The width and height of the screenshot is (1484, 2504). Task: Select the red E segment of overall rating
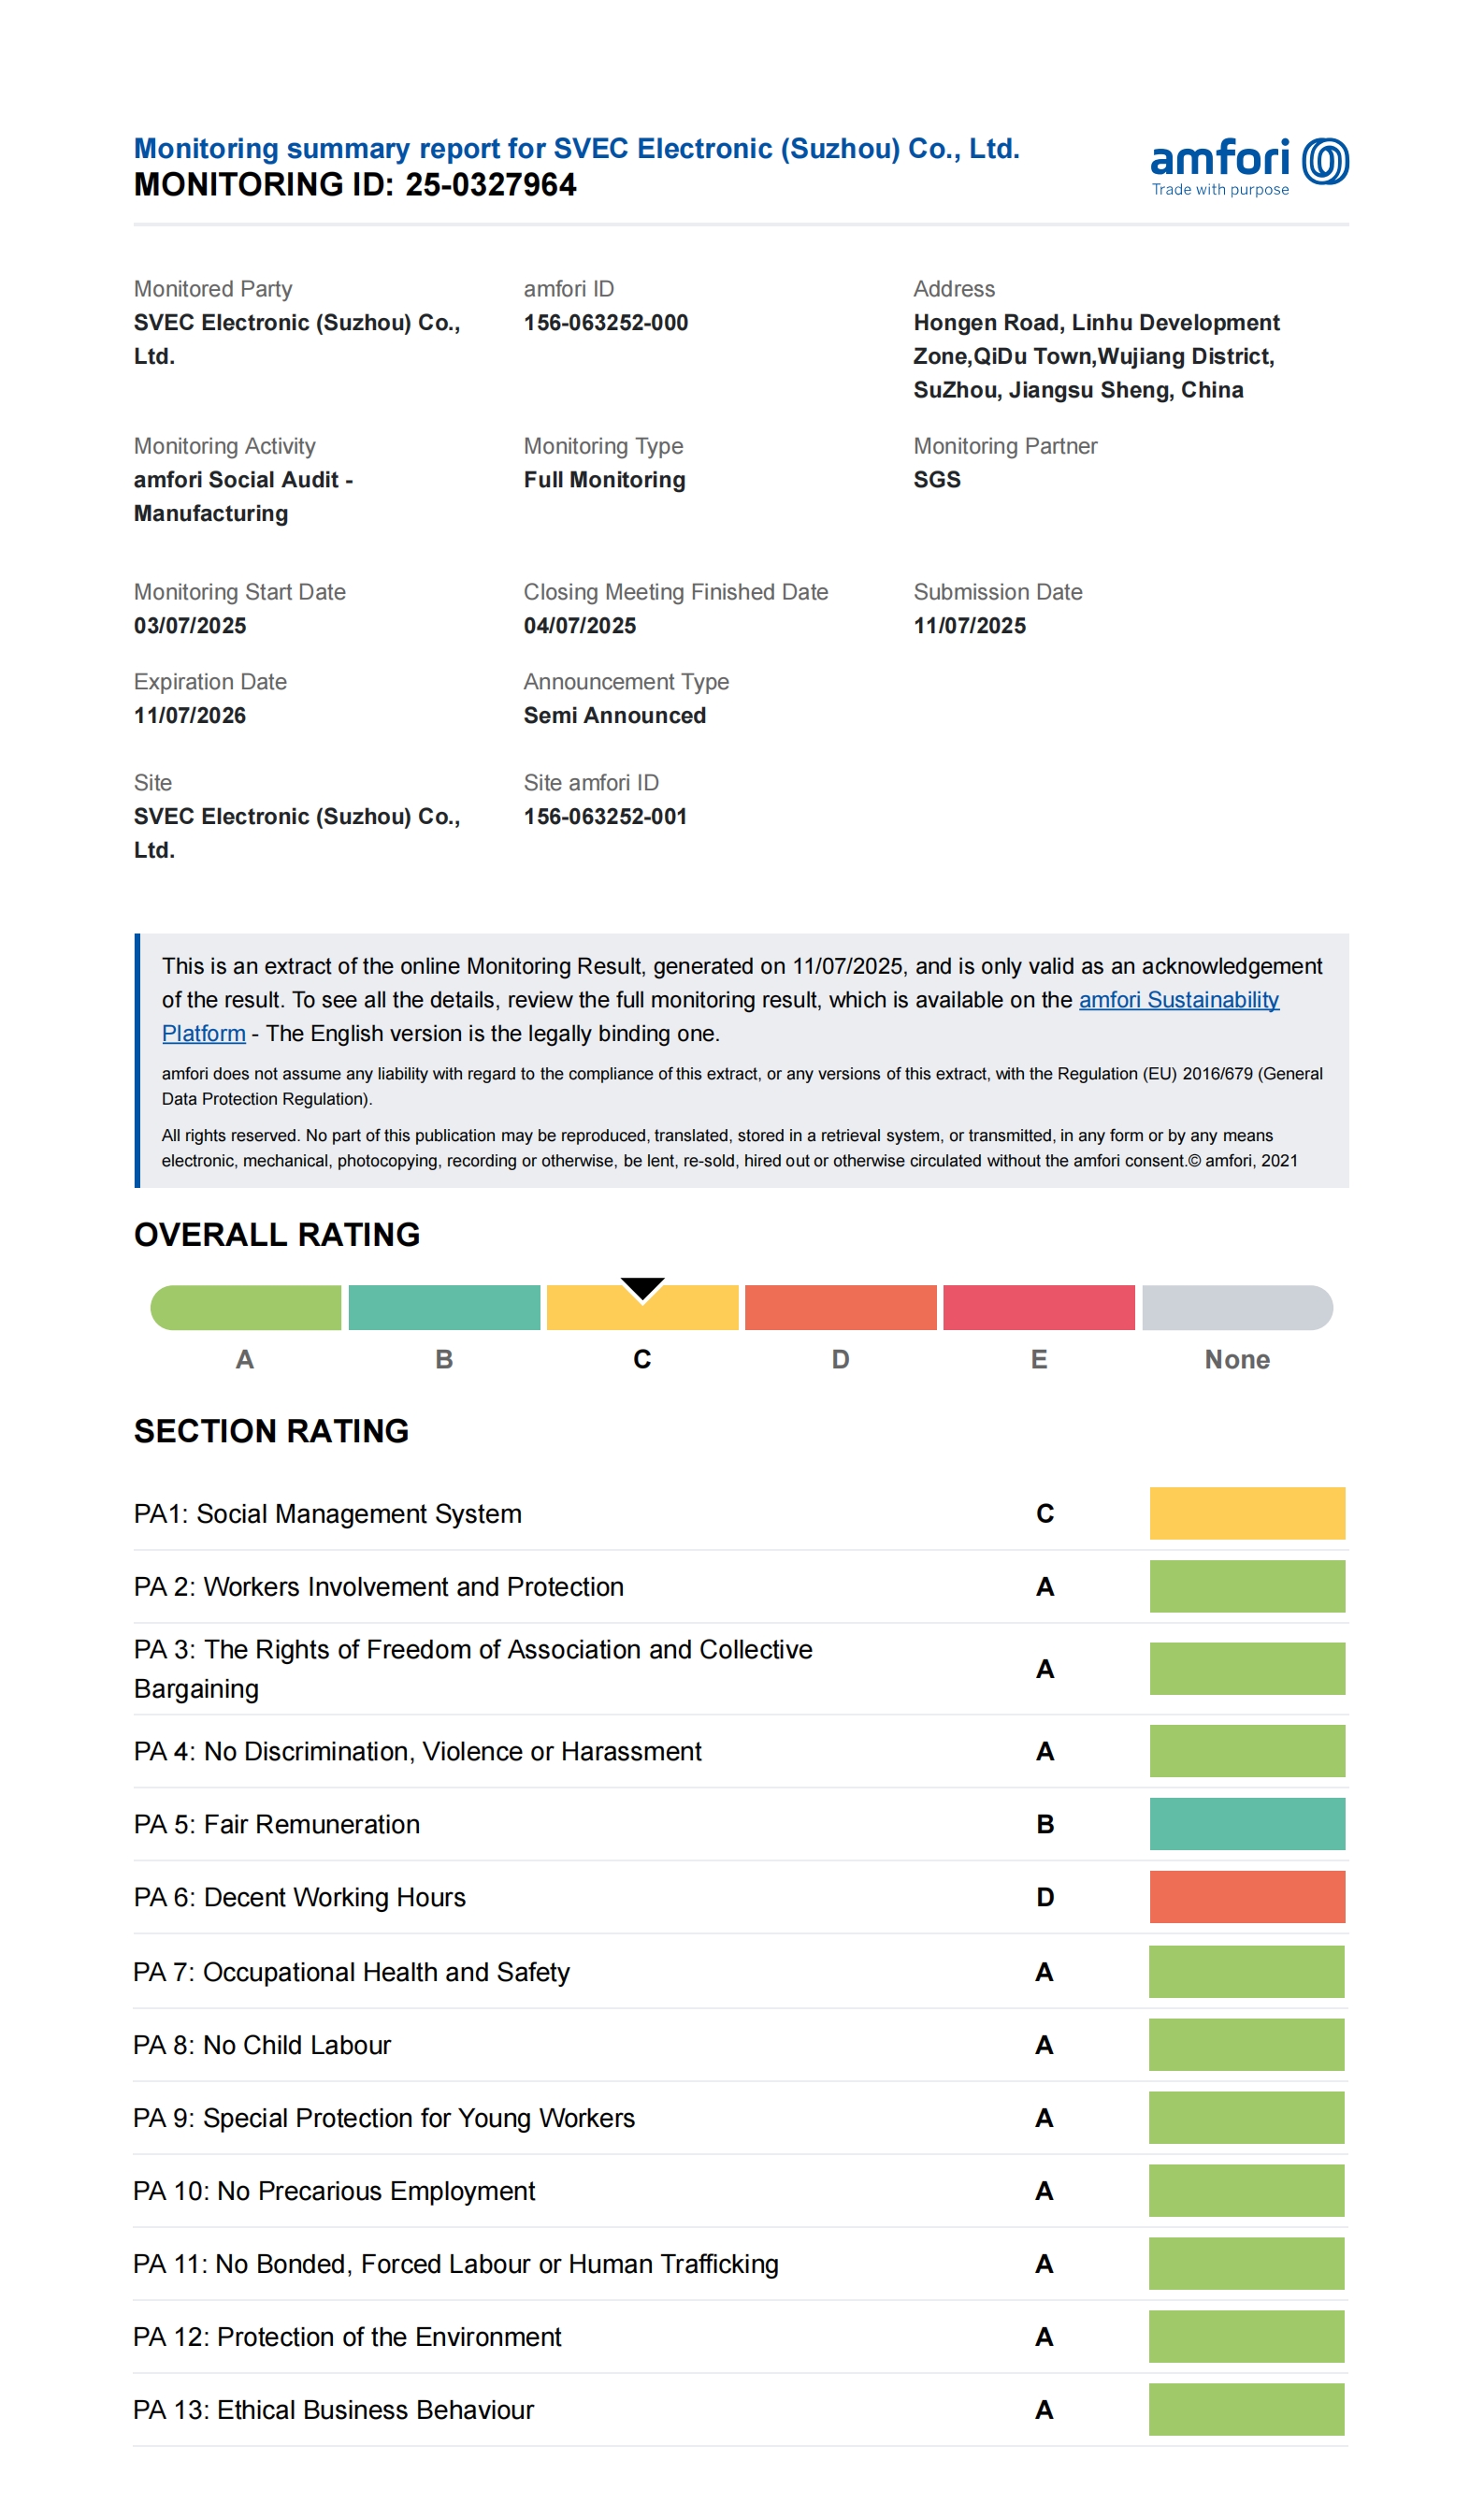pyautogui.click(x=1038, y=1308)
